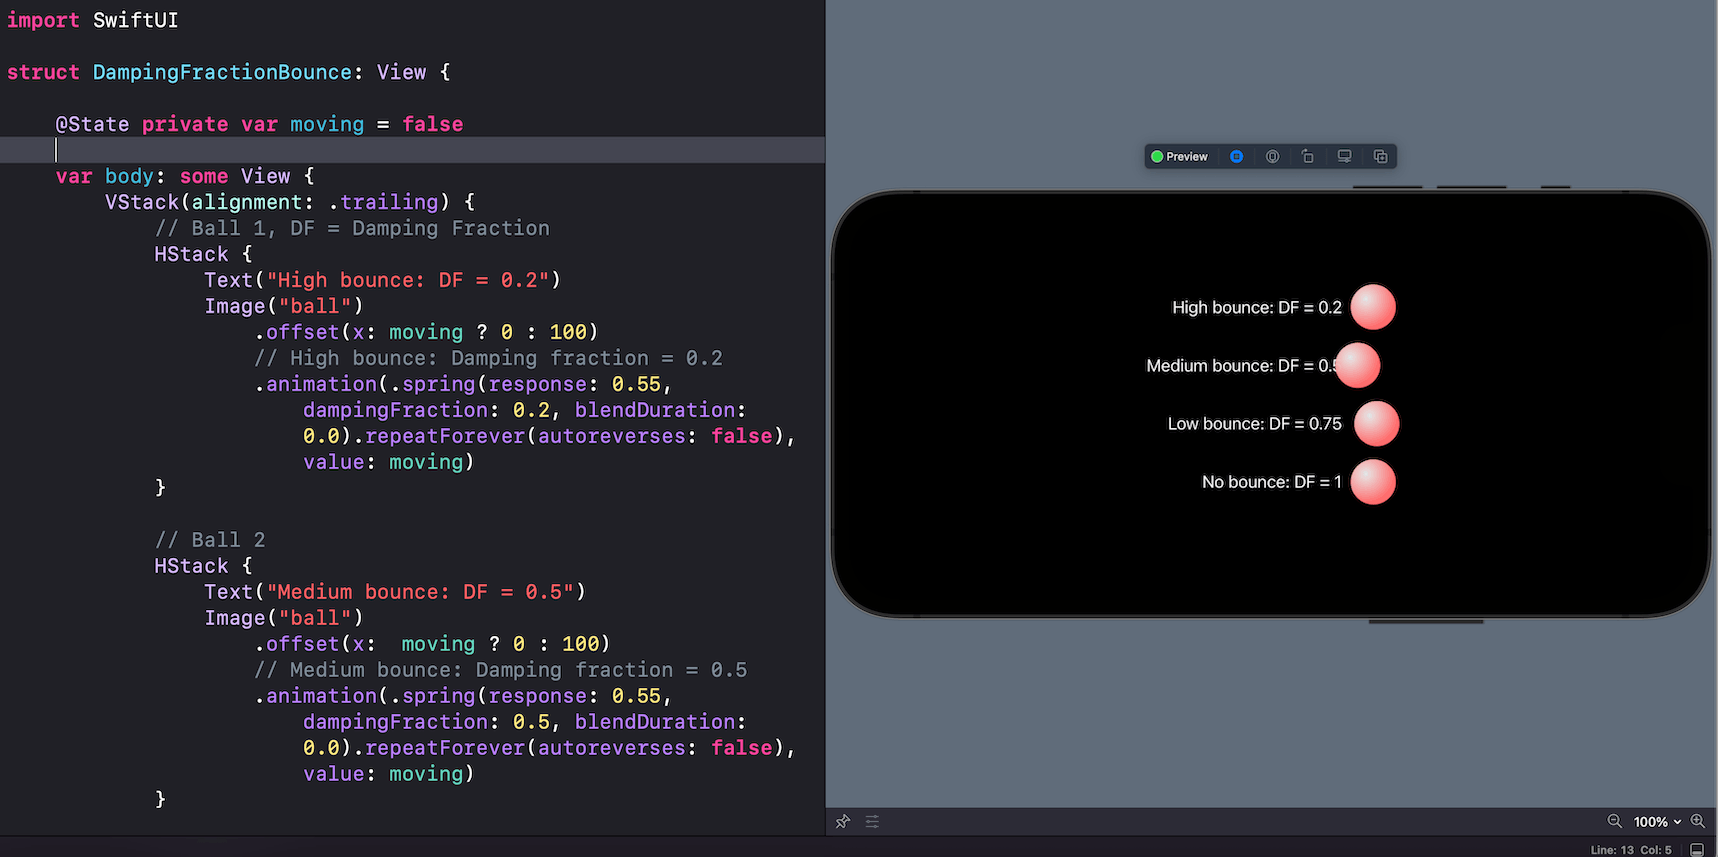1718x857 pixels.
Task: Click the import keyword in code
Action: click(43, 20)
